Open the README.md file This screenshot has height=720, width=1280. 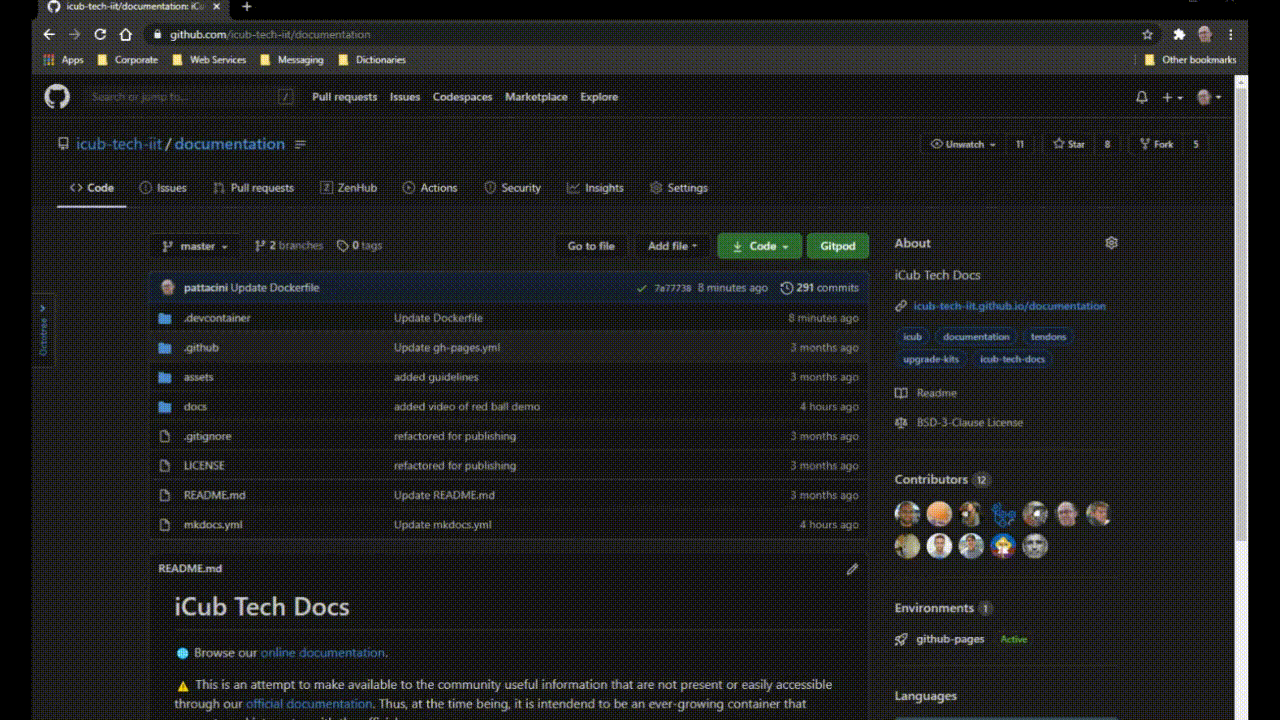tap(214, 495)
